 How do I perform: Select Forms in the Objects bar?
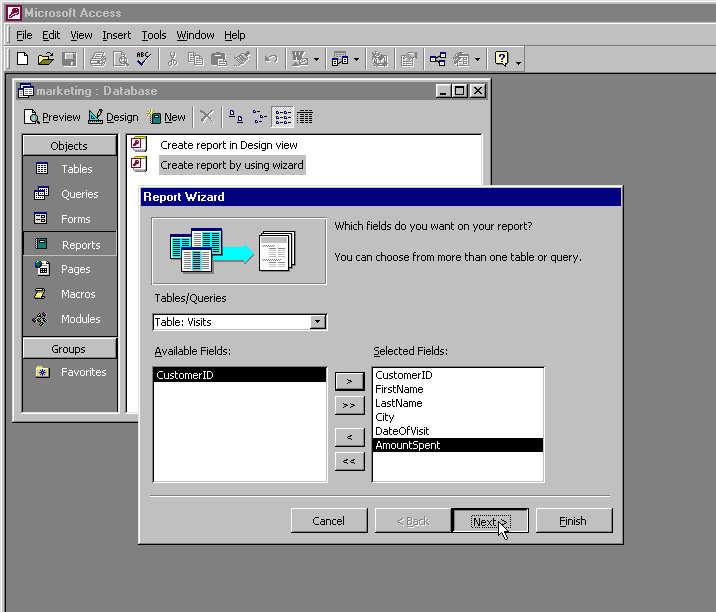click(70, 219)
